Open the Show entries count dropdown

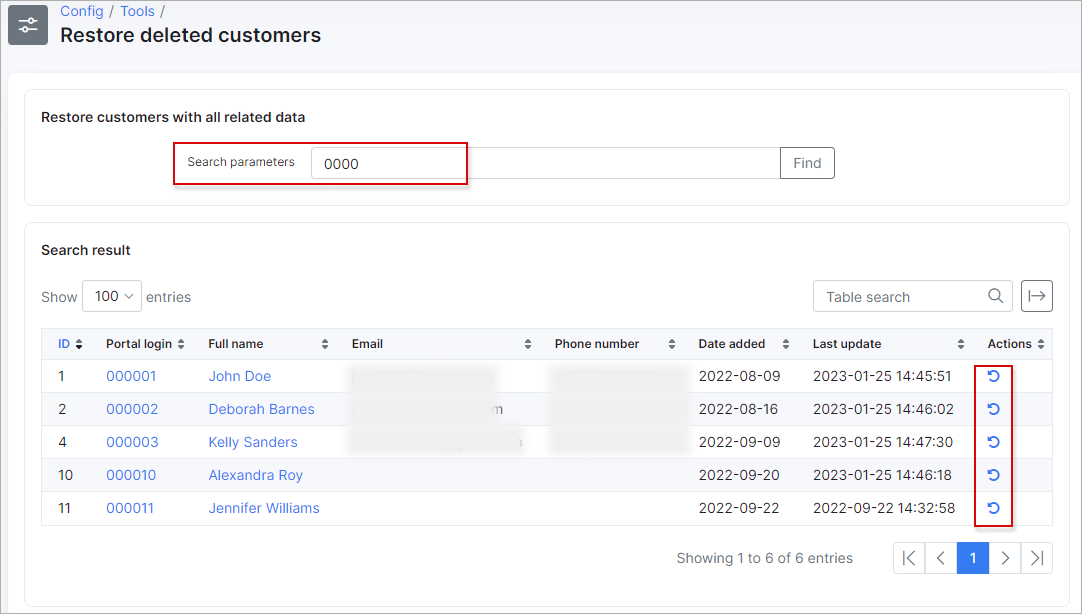(112, 296)
